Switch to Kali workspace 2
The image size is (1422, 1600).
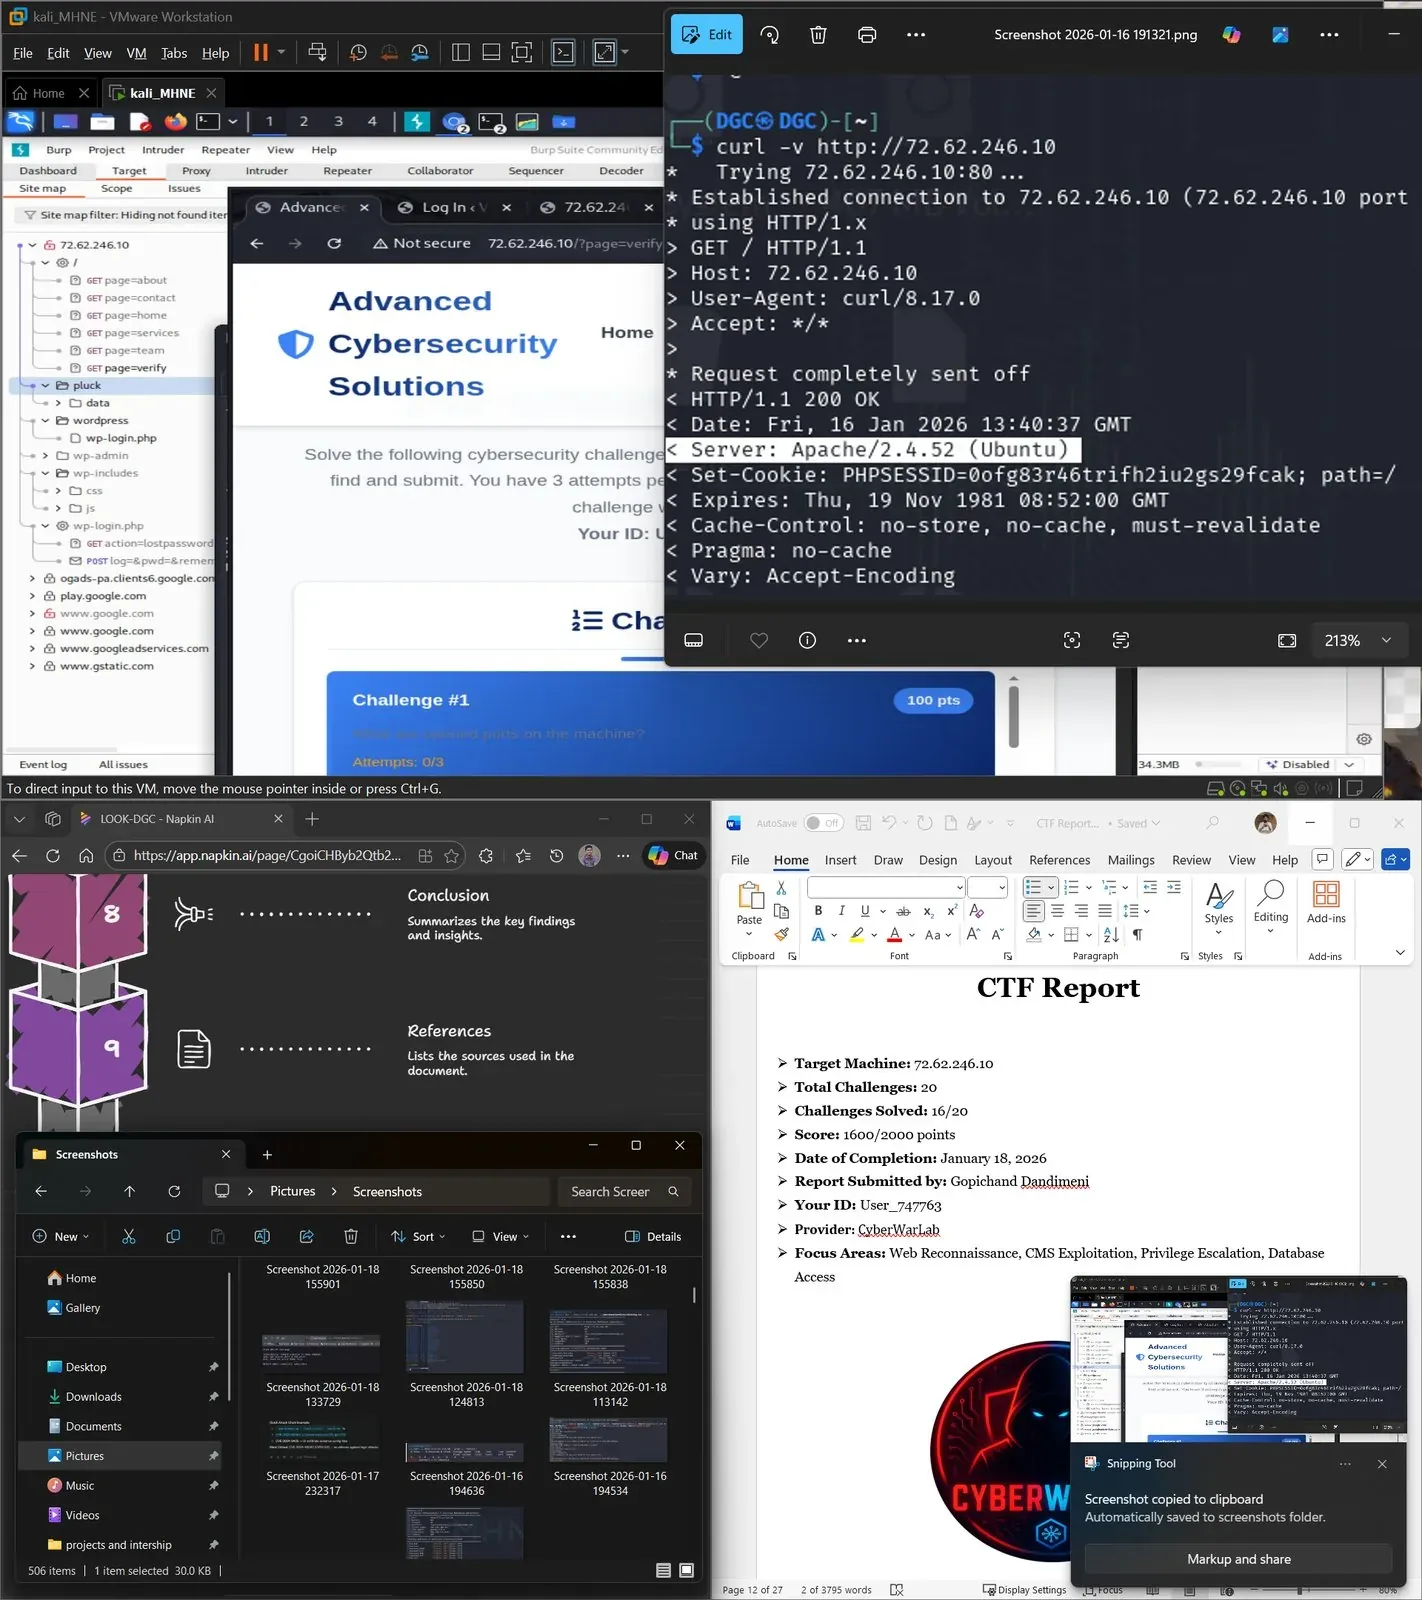click(304, 122)
